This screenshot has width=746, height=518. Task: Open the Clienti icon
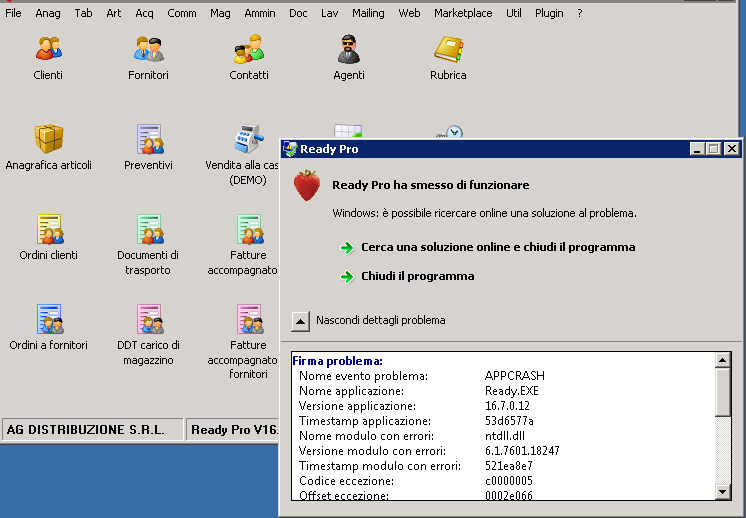point(48,48)
